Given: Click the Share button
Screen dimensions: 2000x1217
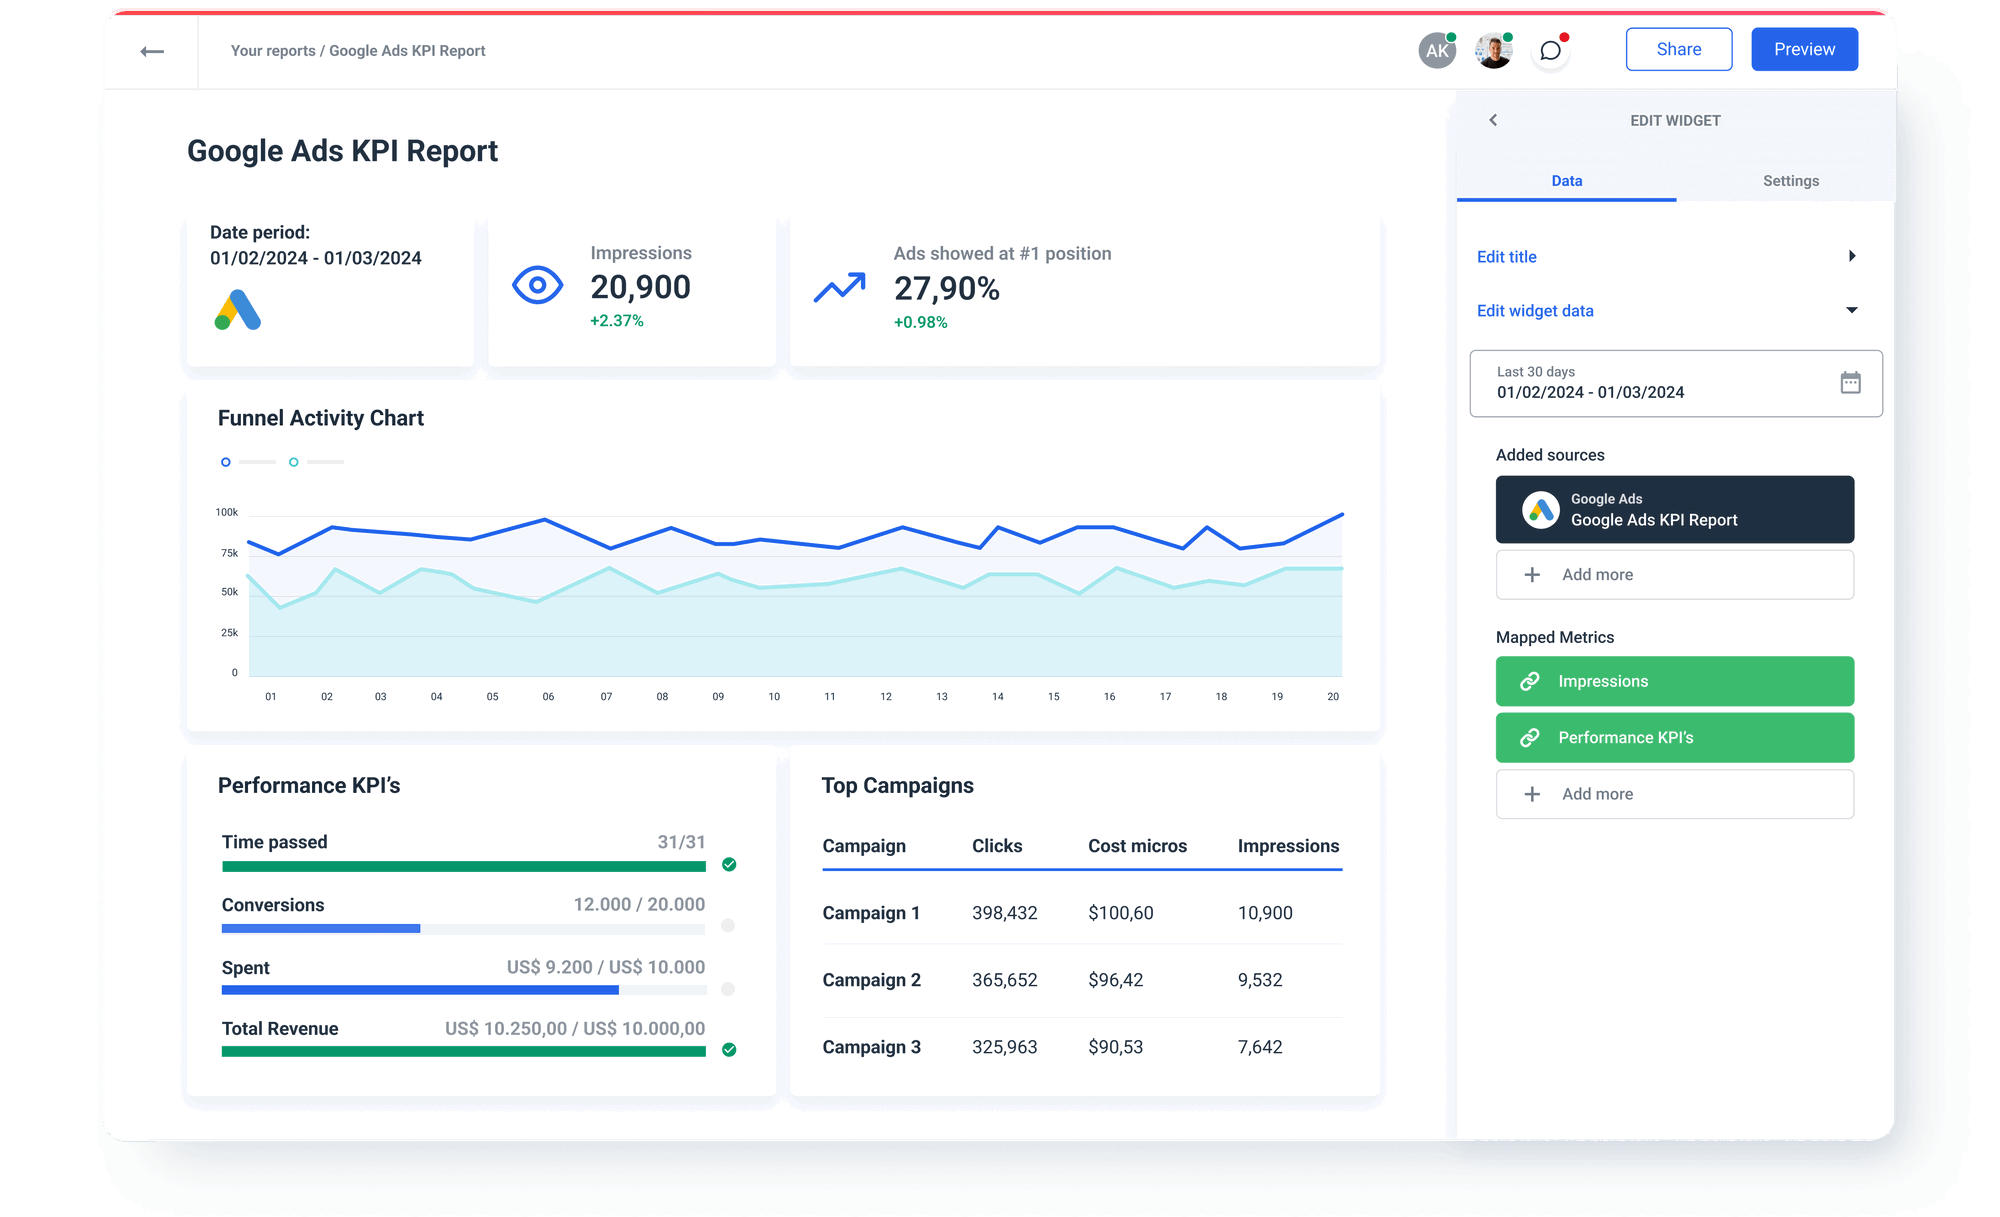Looking at the screenshot, I should click(x=1679, y=49).
